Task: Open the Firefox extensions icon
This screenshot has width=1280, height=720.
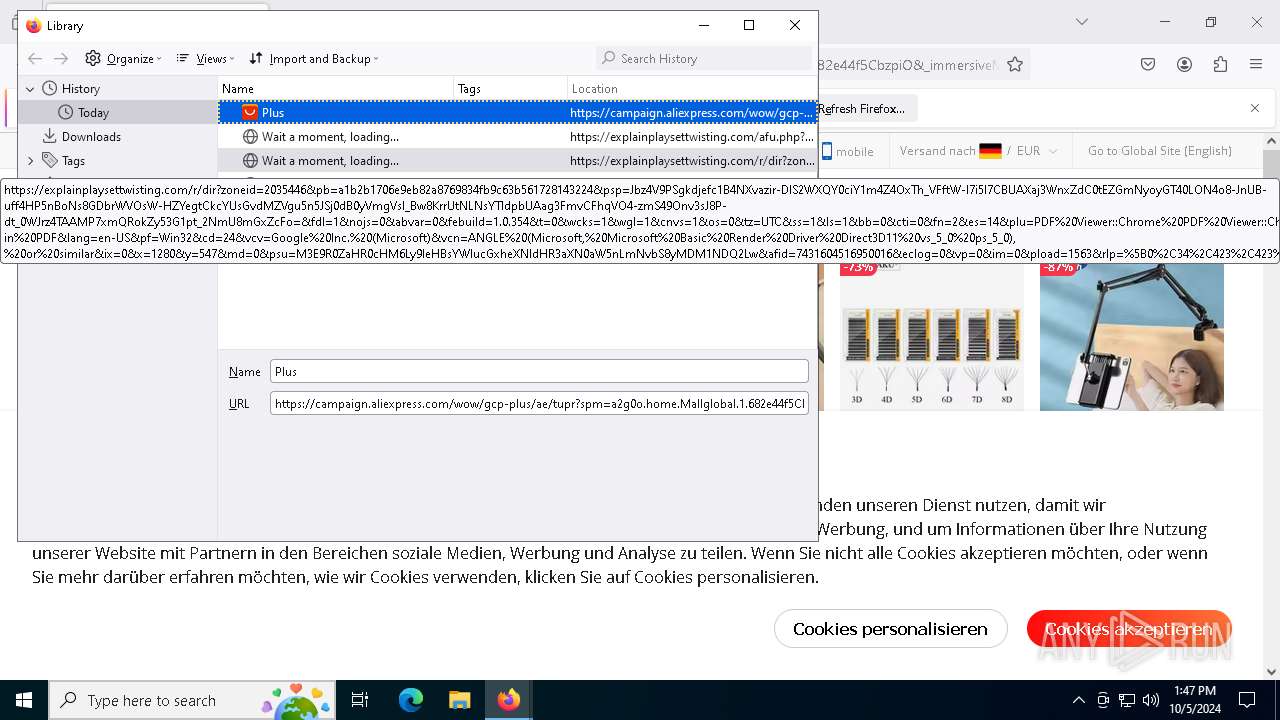Action: [x=1220, y=65]
